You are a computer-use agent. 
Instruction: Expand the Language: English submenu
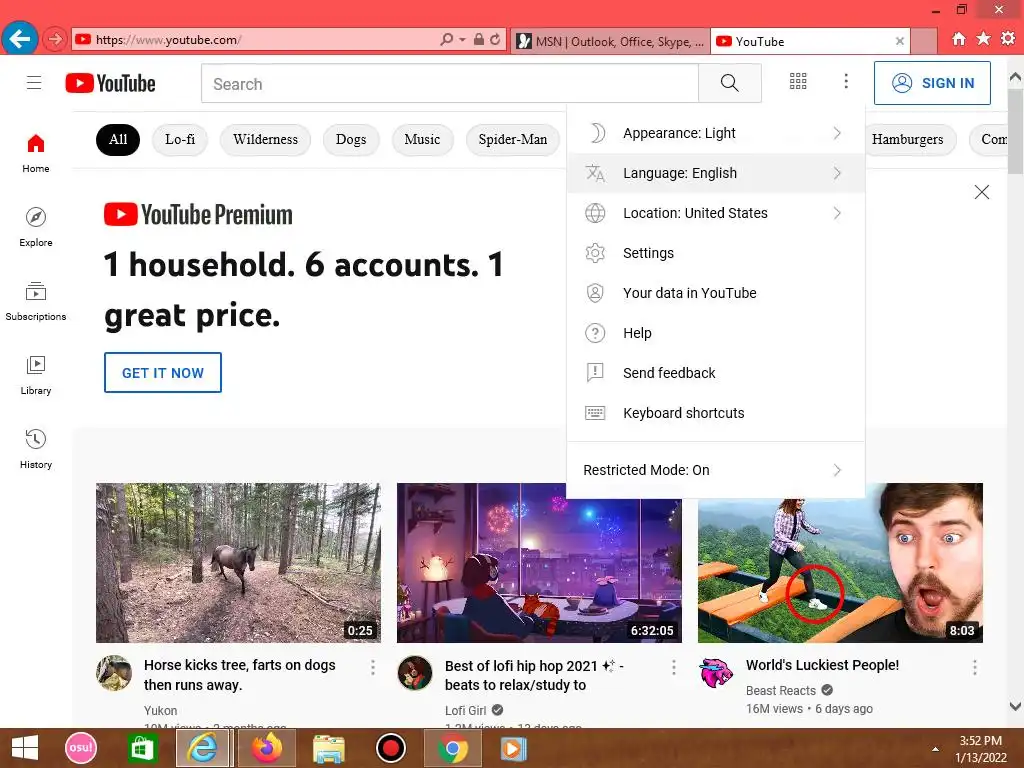coord(716,173)
